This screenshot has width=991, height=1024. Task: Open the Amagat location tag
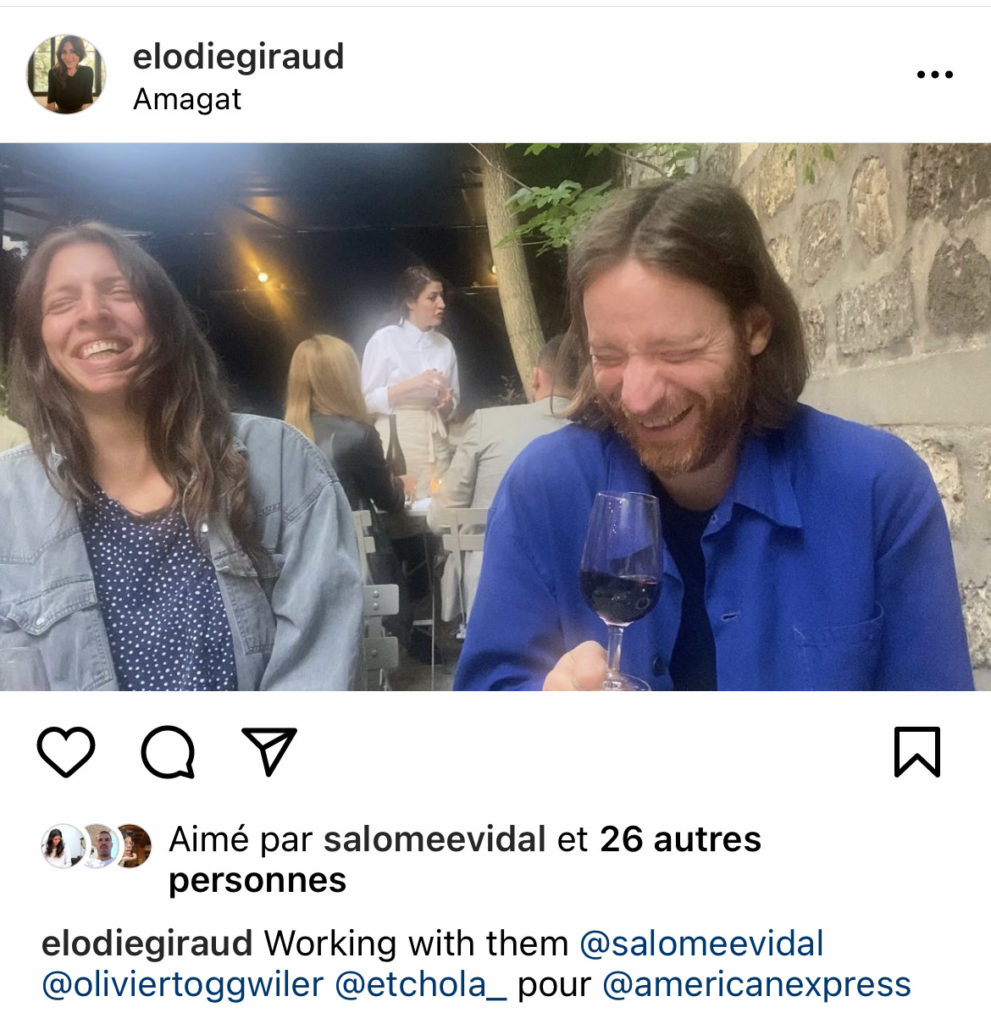click(x=187, y=99)
